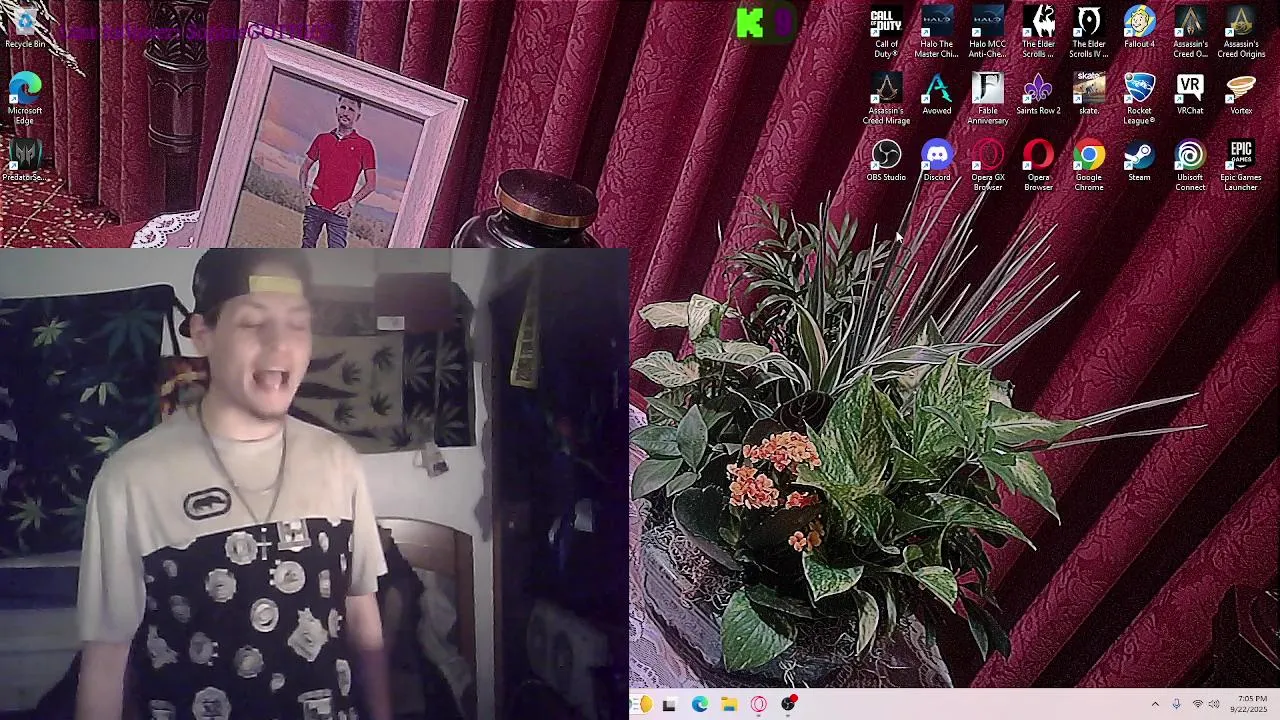1280x720 pixels.
Task: Select the Opera Browser desktop shortcut
Action: [x=1038, y=166]
